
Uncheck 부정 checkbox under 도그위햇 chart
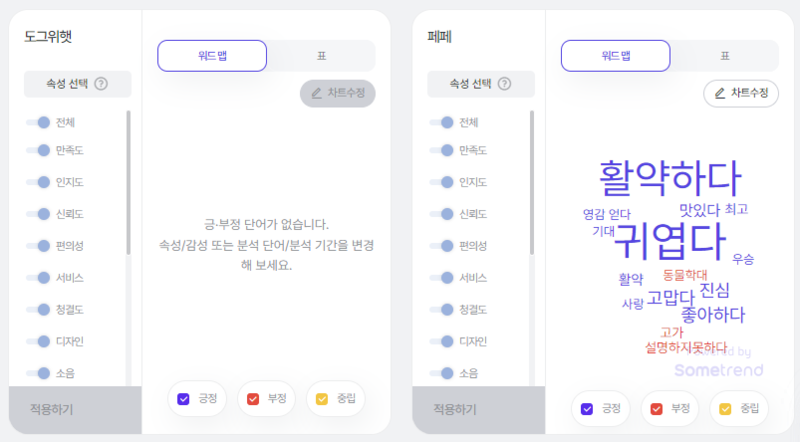click(253, 399)
